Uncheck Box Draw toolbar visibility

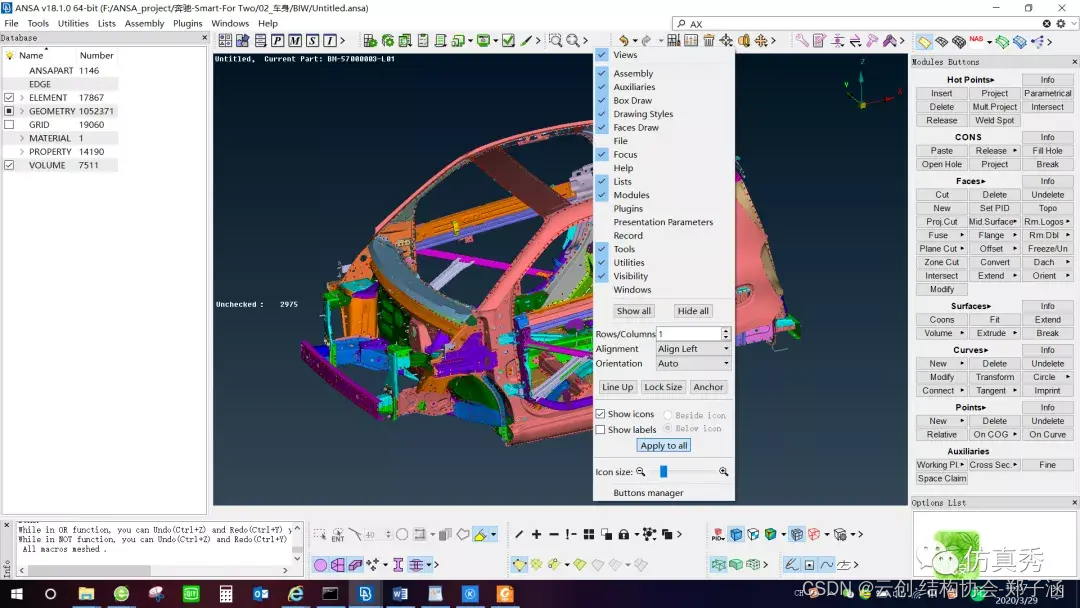pos(602,101)
